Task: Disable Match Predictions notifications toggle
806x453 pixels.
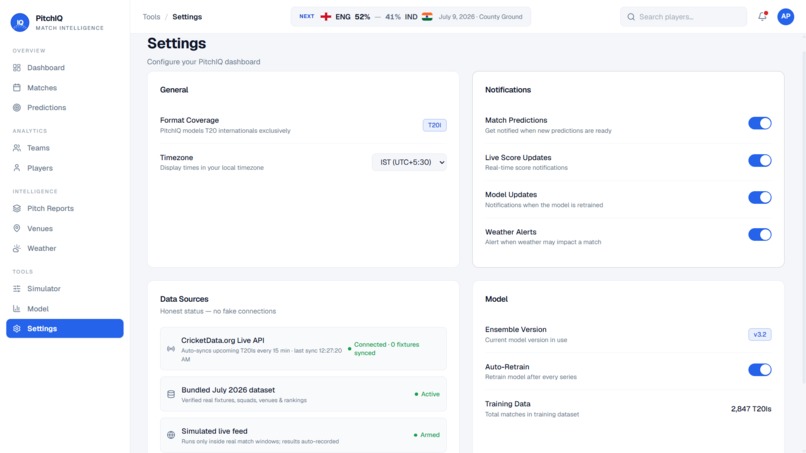Action: tap(760, 123)
